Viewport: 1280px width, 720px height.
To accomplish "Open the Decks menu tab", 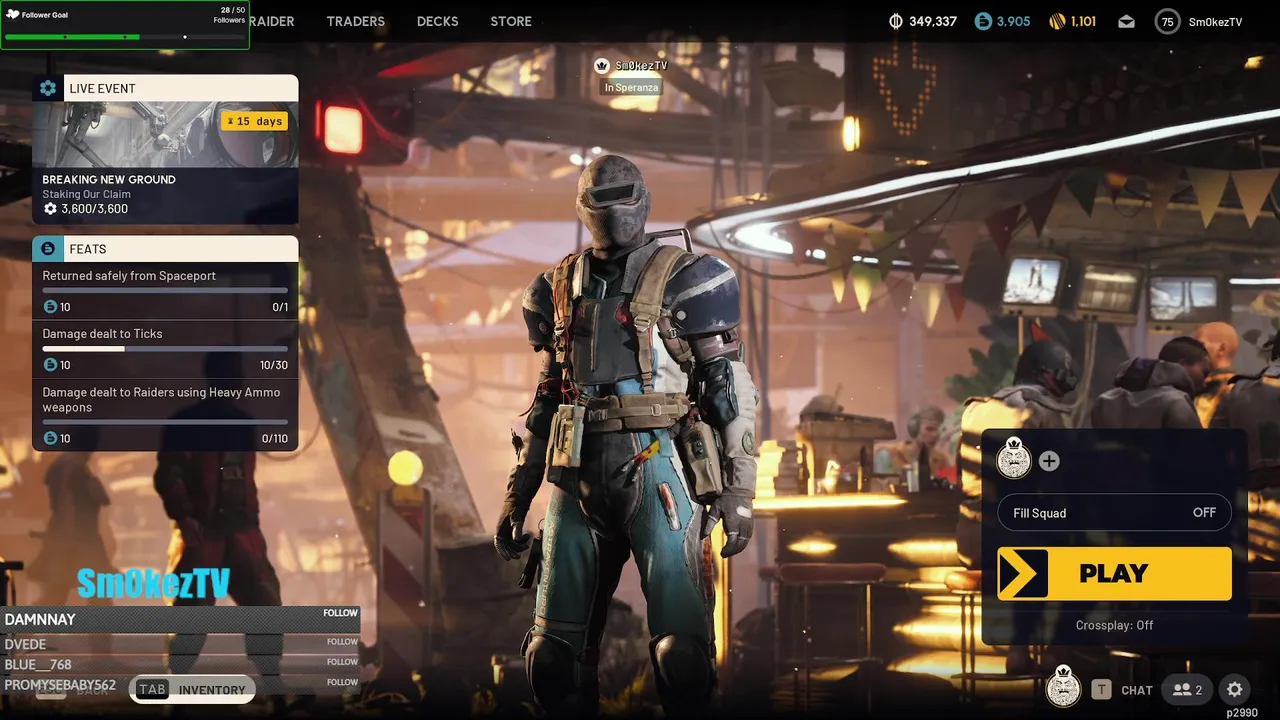I will pos(437,21).
